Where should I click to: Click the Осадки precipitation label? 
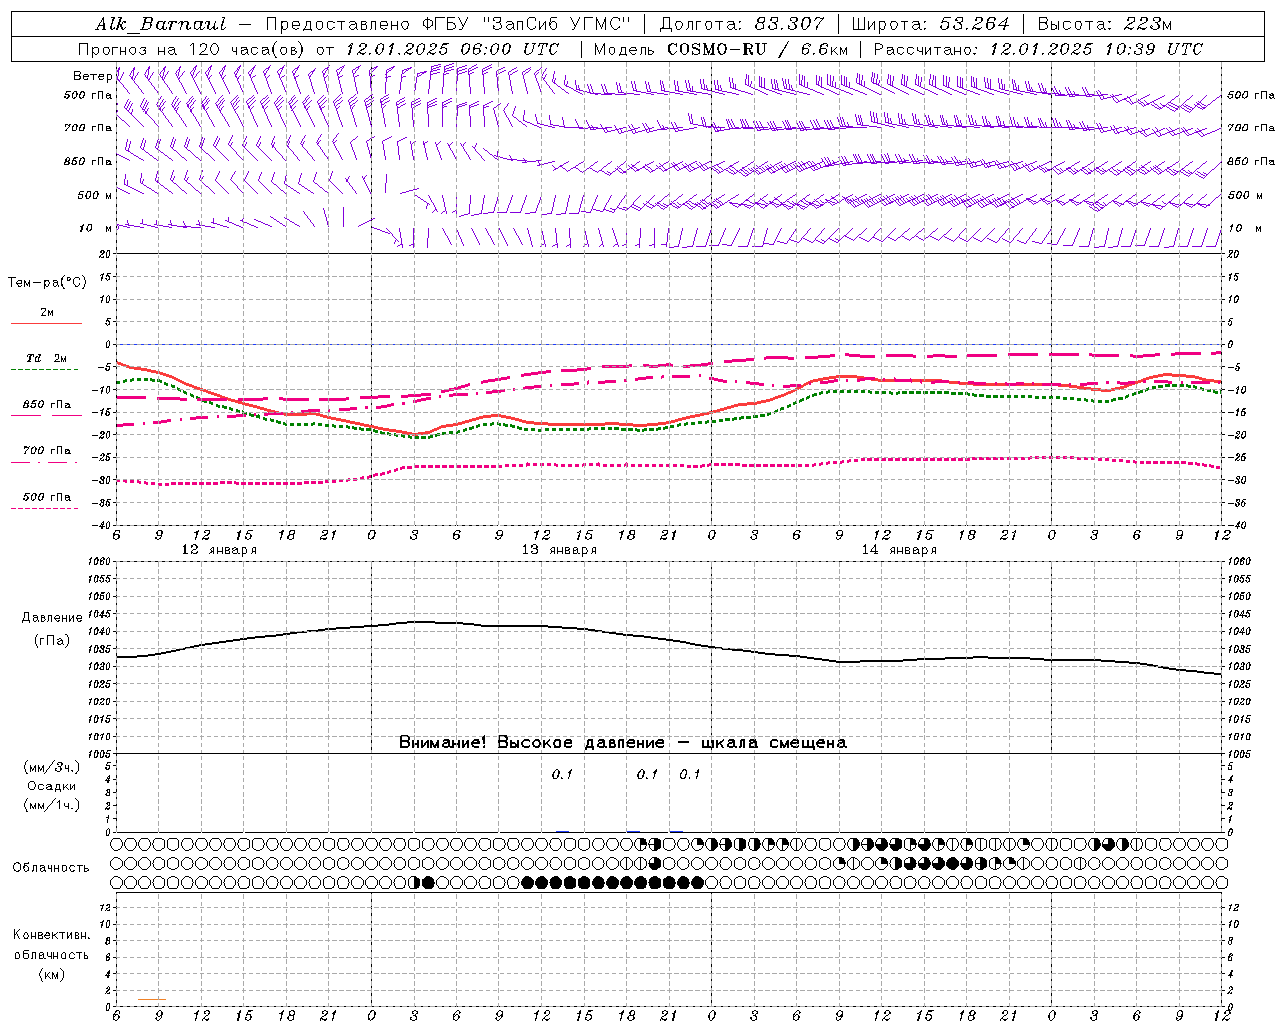pos(52,786)
